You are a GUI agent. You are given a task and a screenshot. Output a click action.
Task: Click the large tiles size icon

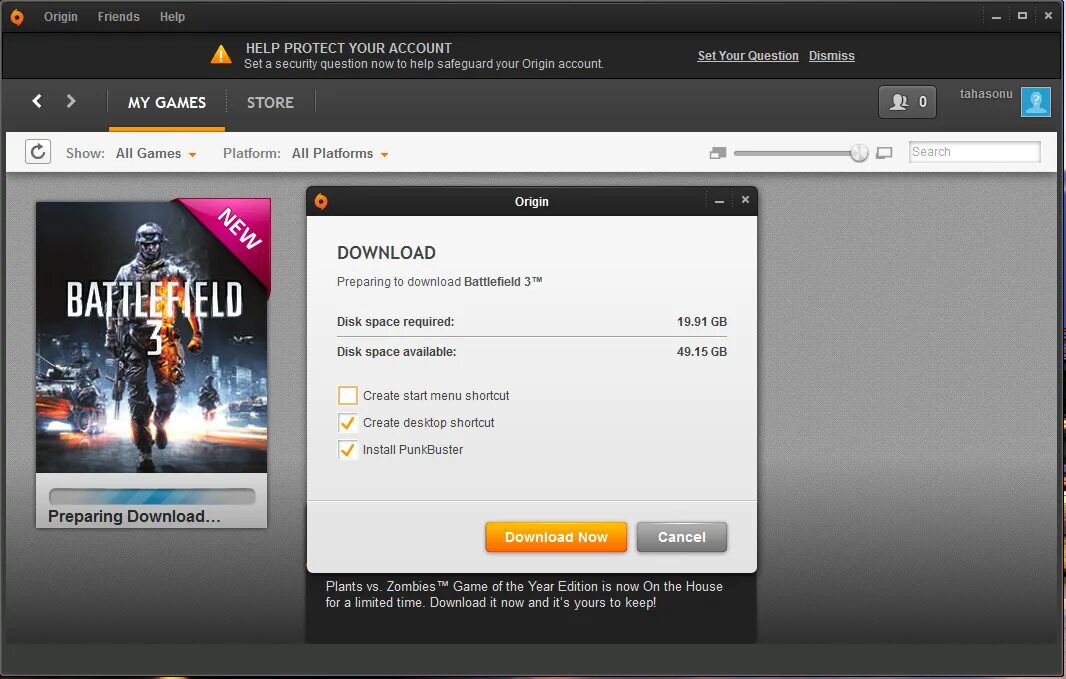pos(884,153)
